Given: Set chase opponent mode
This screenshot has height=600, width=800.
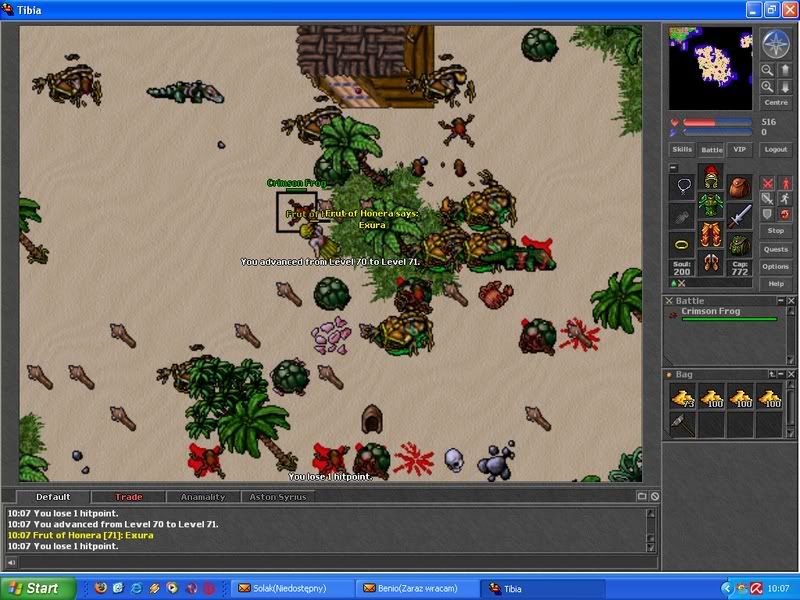Looking at the screenshot, I should click(x=785, y=198).
